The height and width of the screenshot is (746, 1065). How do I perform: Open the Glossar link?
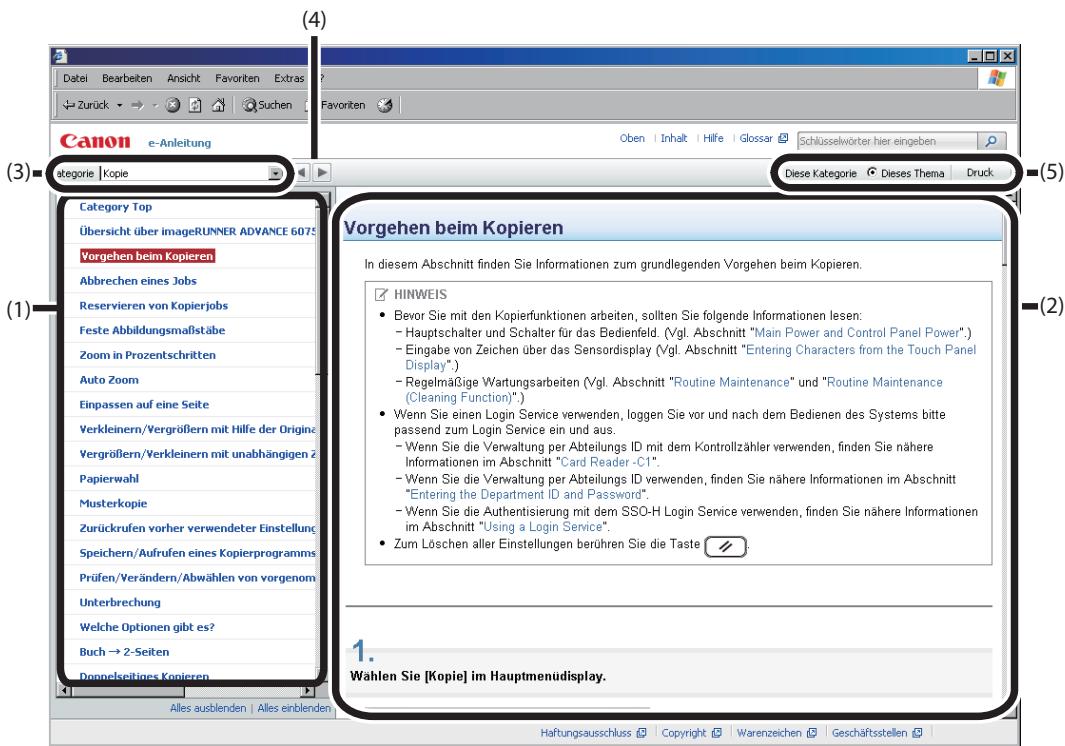click(x=756, y=138)
